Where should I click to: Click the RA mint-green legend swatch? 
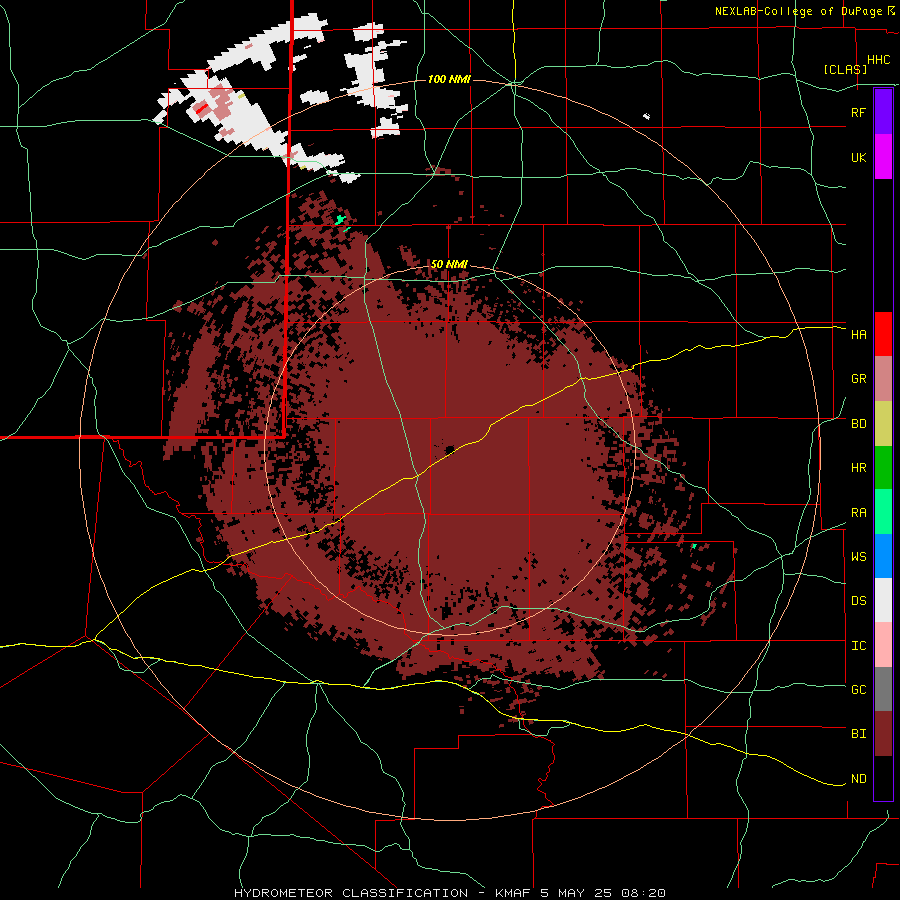883,512
